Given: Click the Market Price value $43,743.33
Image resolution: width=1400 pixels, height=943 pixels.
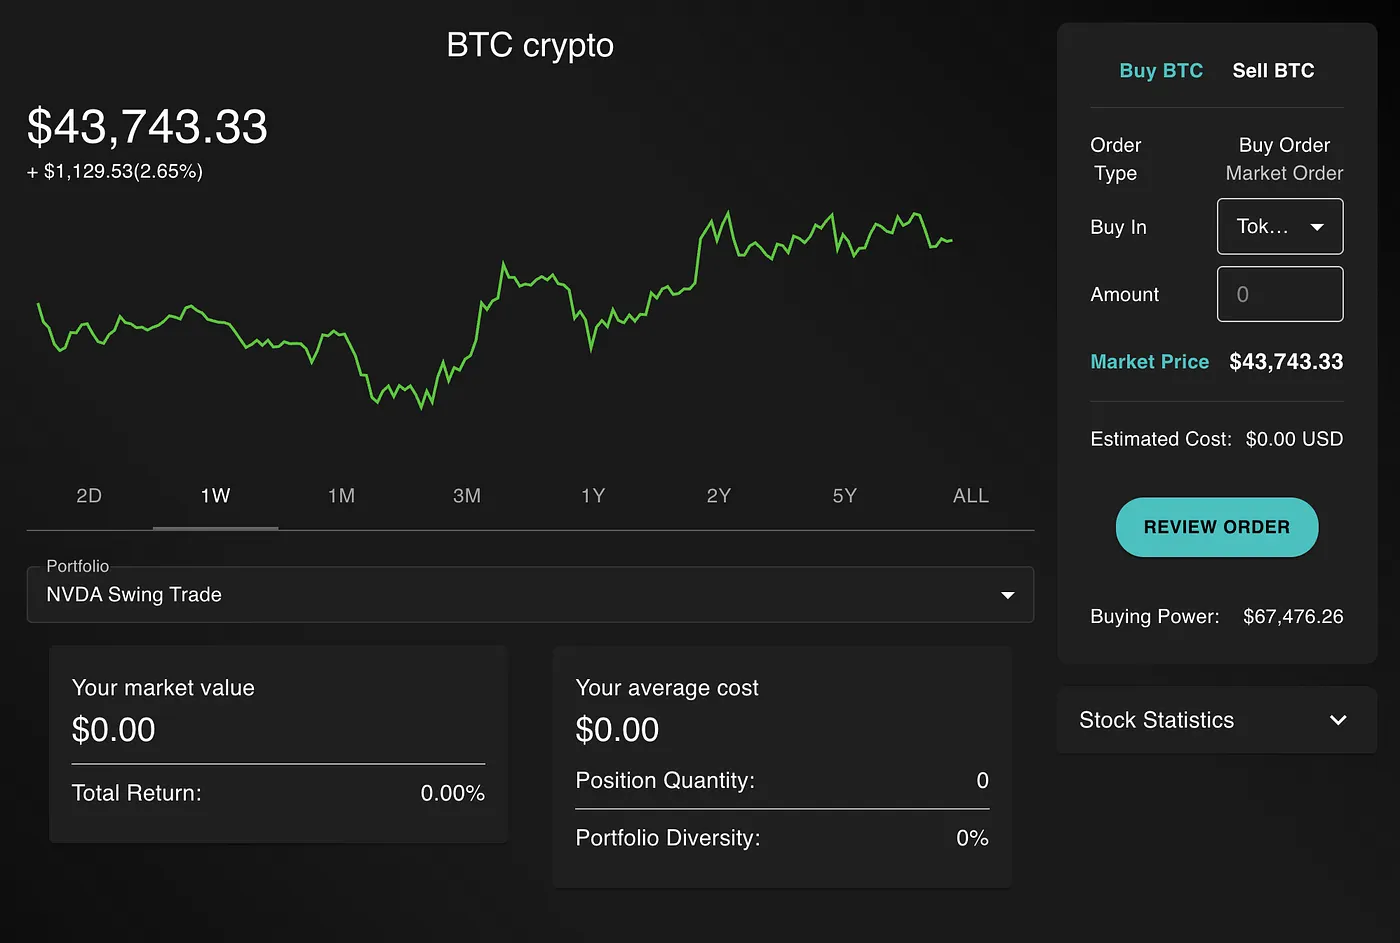Looking at the screenshot, I should coord(1286,362).
